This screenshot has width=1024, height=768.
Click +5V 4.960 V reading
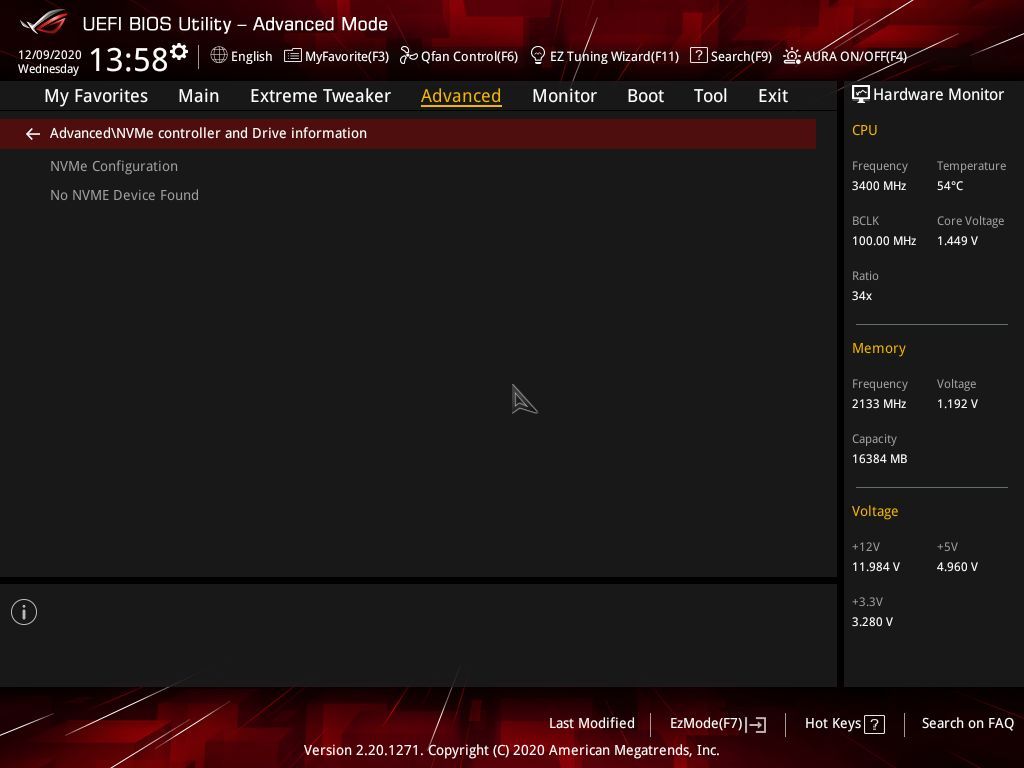tap(957, 567)
